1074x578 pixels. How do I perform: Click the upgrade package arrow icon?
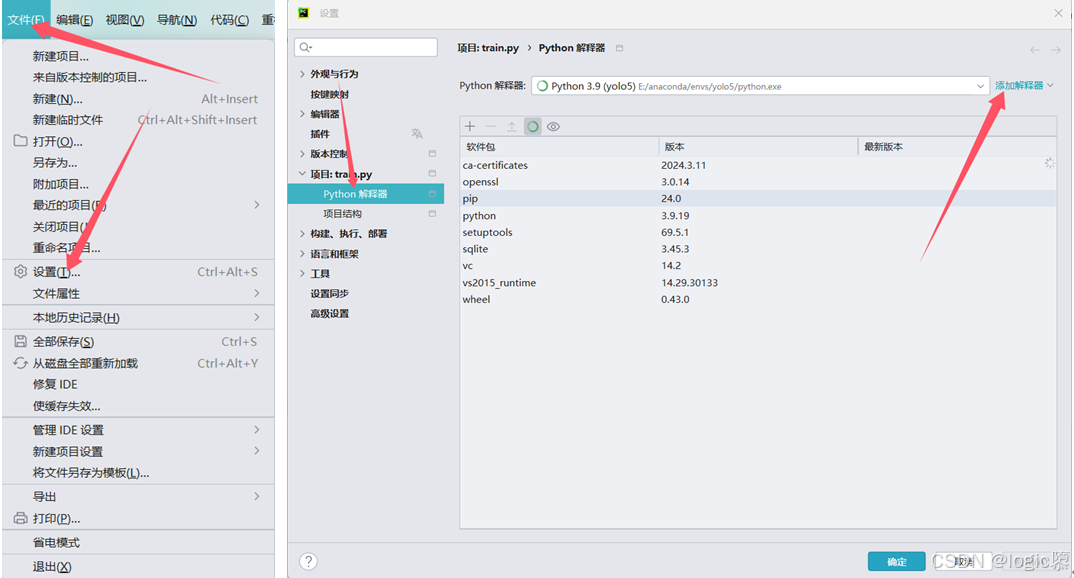coord(512,127)
